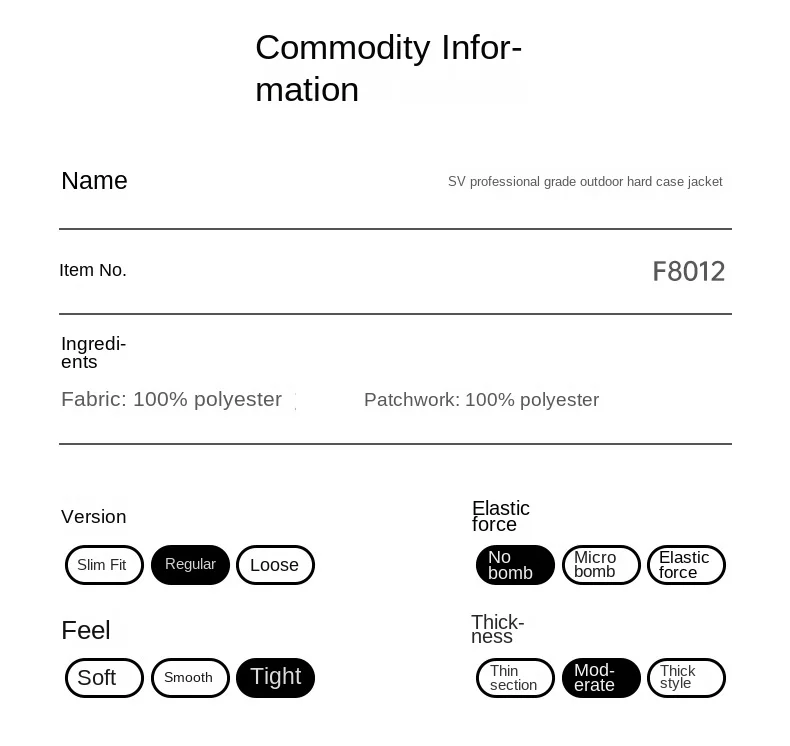Click the item number F8012
The image size is (790, 746).
(x=688, y=272)
